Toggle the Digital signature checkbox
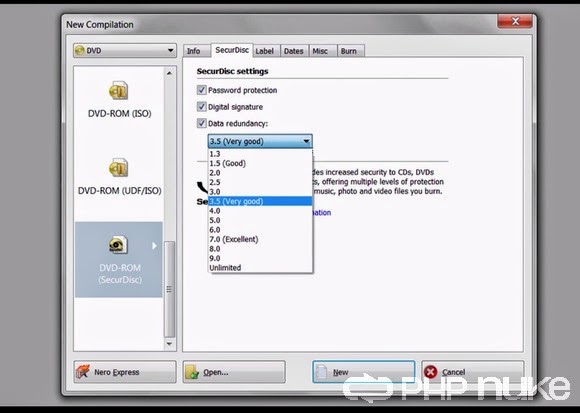Screen dimensions: 580x413 [202, 107]
